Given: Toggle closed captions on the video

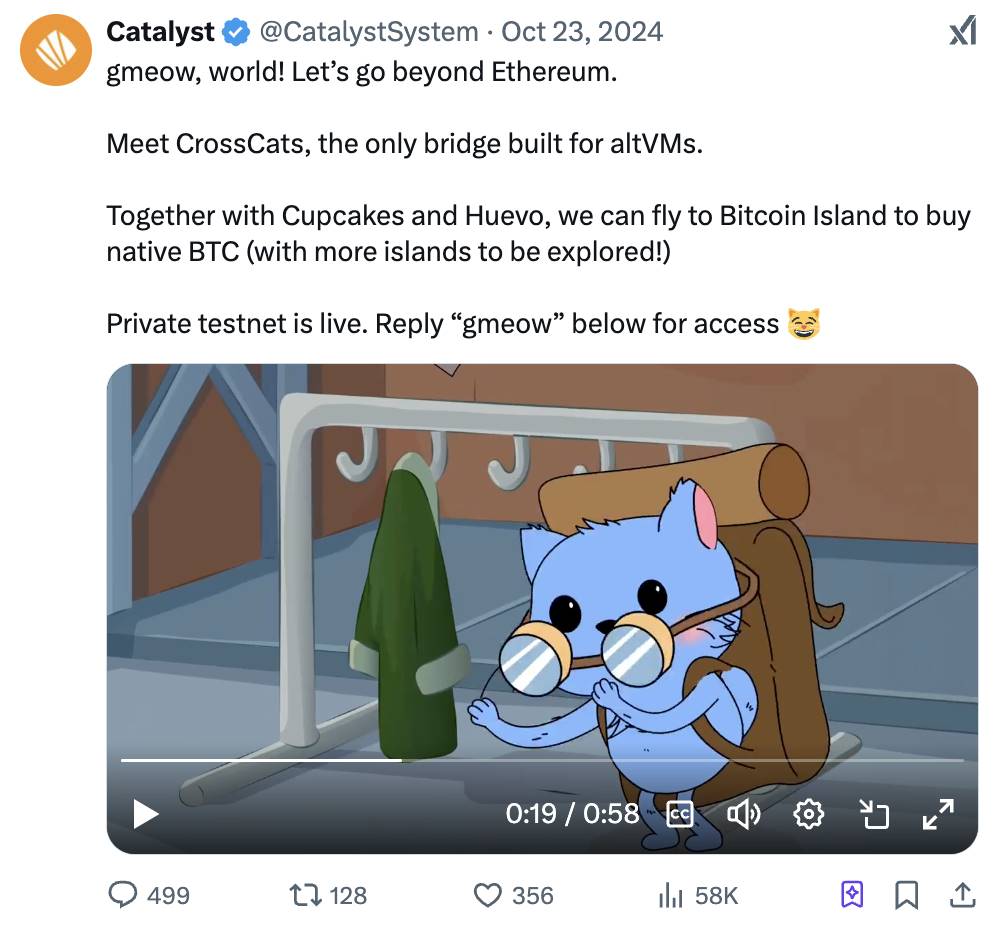Looking at the screenshot, I should (x=680, y=814).
